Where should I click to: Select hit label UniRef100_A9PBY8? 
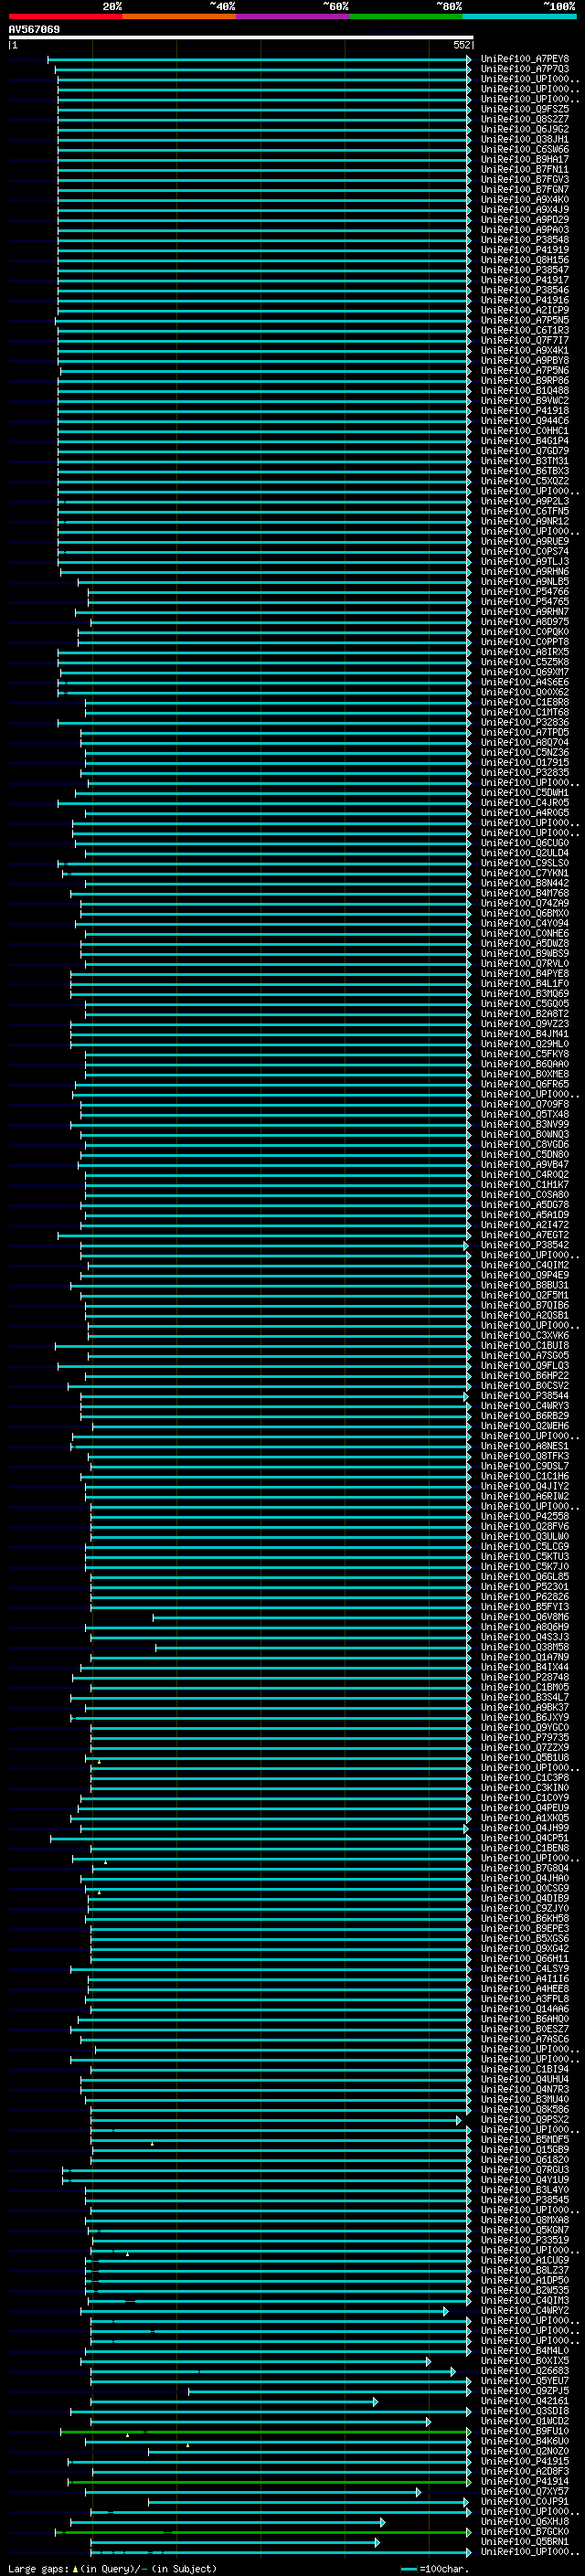click(x=525, y=360)
